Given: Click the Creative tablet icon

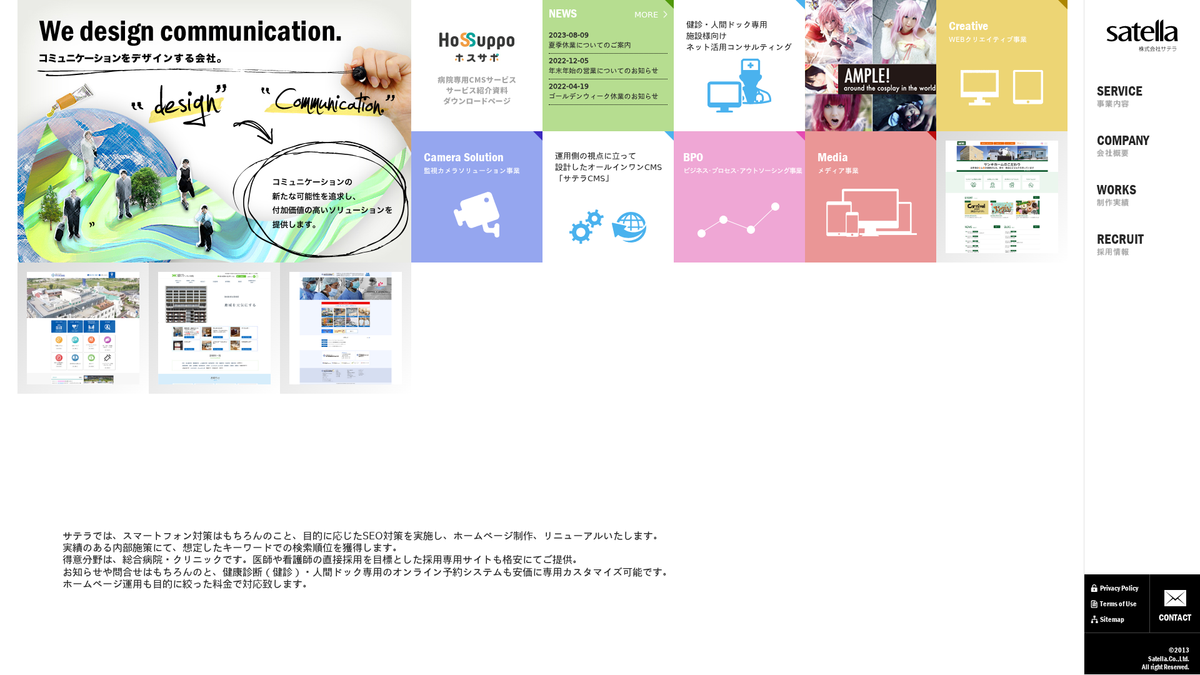Looking at the screenshot, I should (1028, 87).
